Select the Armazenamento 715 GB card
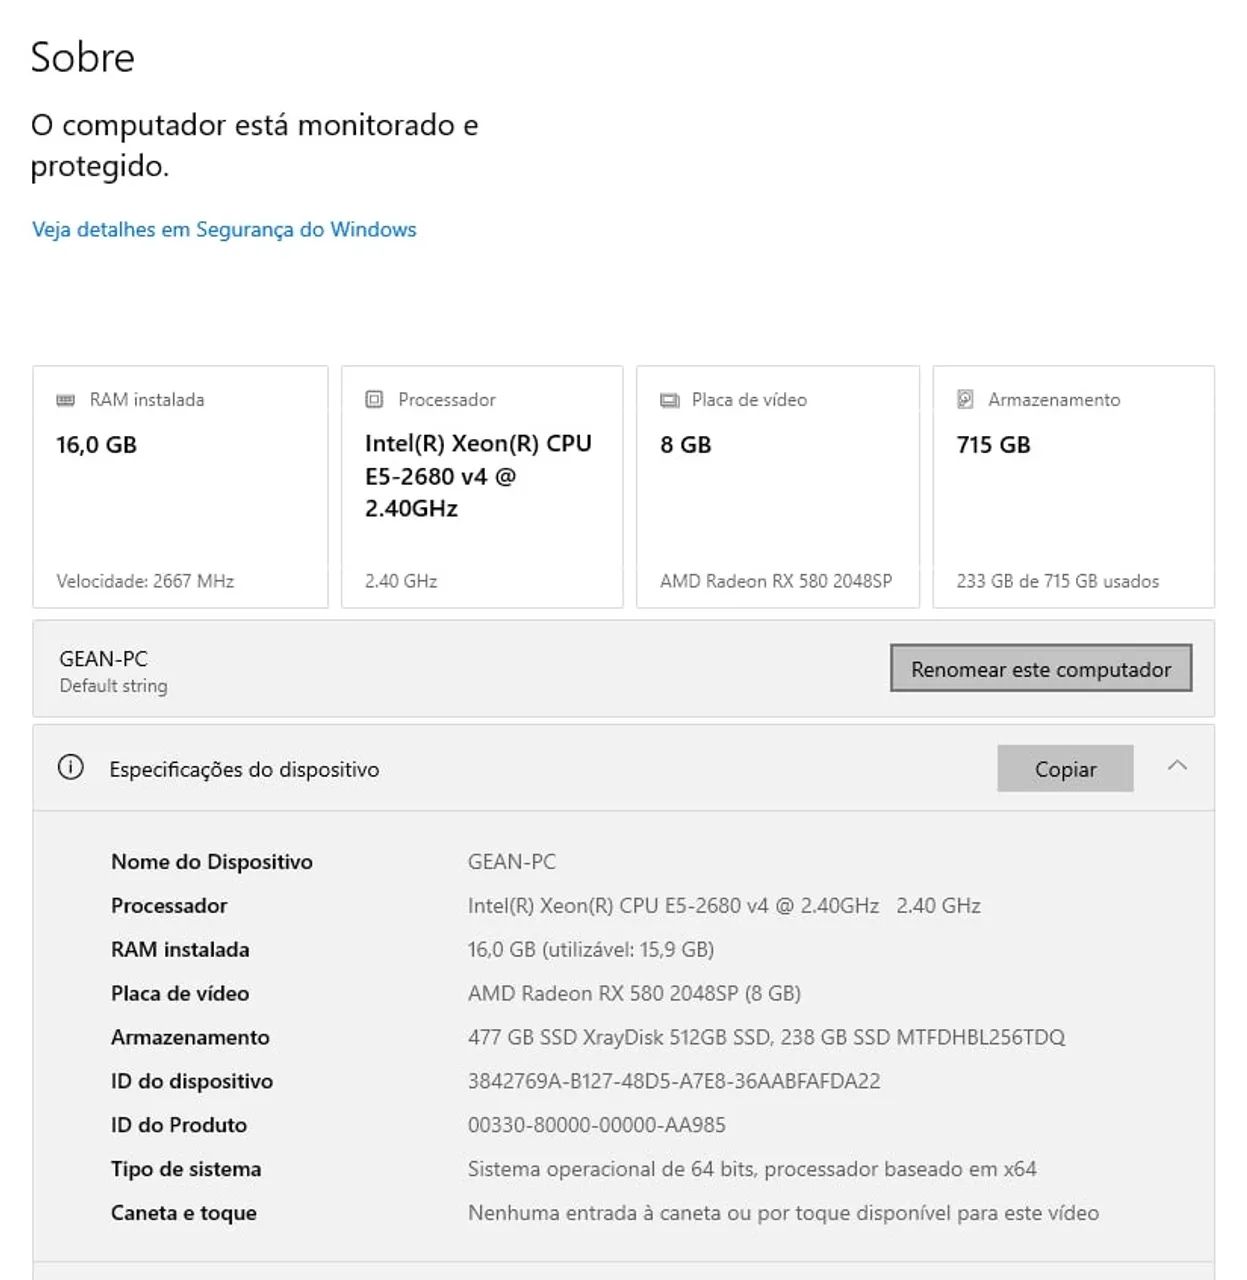Image resolution: width=1247 pixels, height=1280 pixels. tap(1073, 487)
